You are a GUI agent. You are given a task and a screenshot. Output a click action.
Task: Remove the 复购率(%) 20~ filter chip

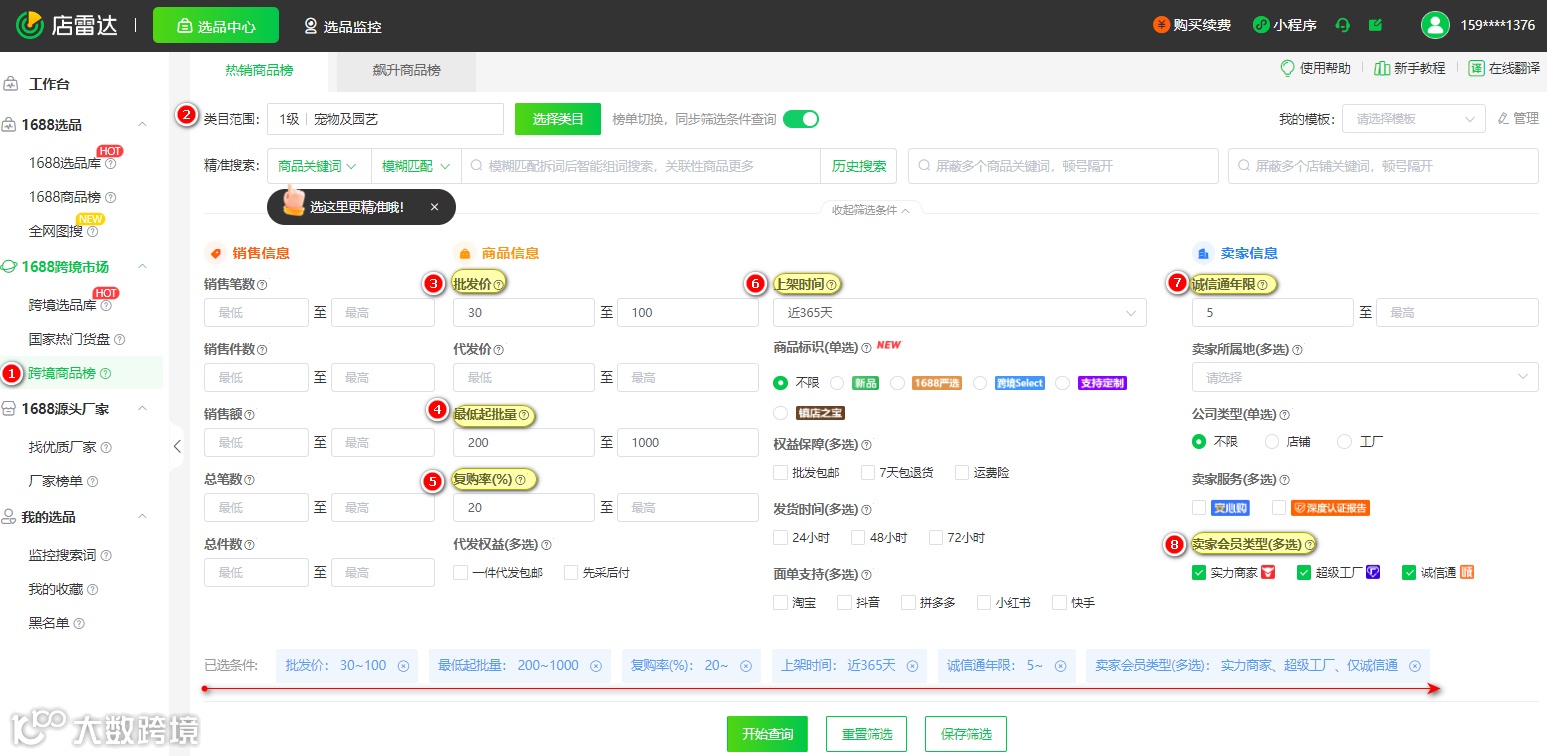745,666
